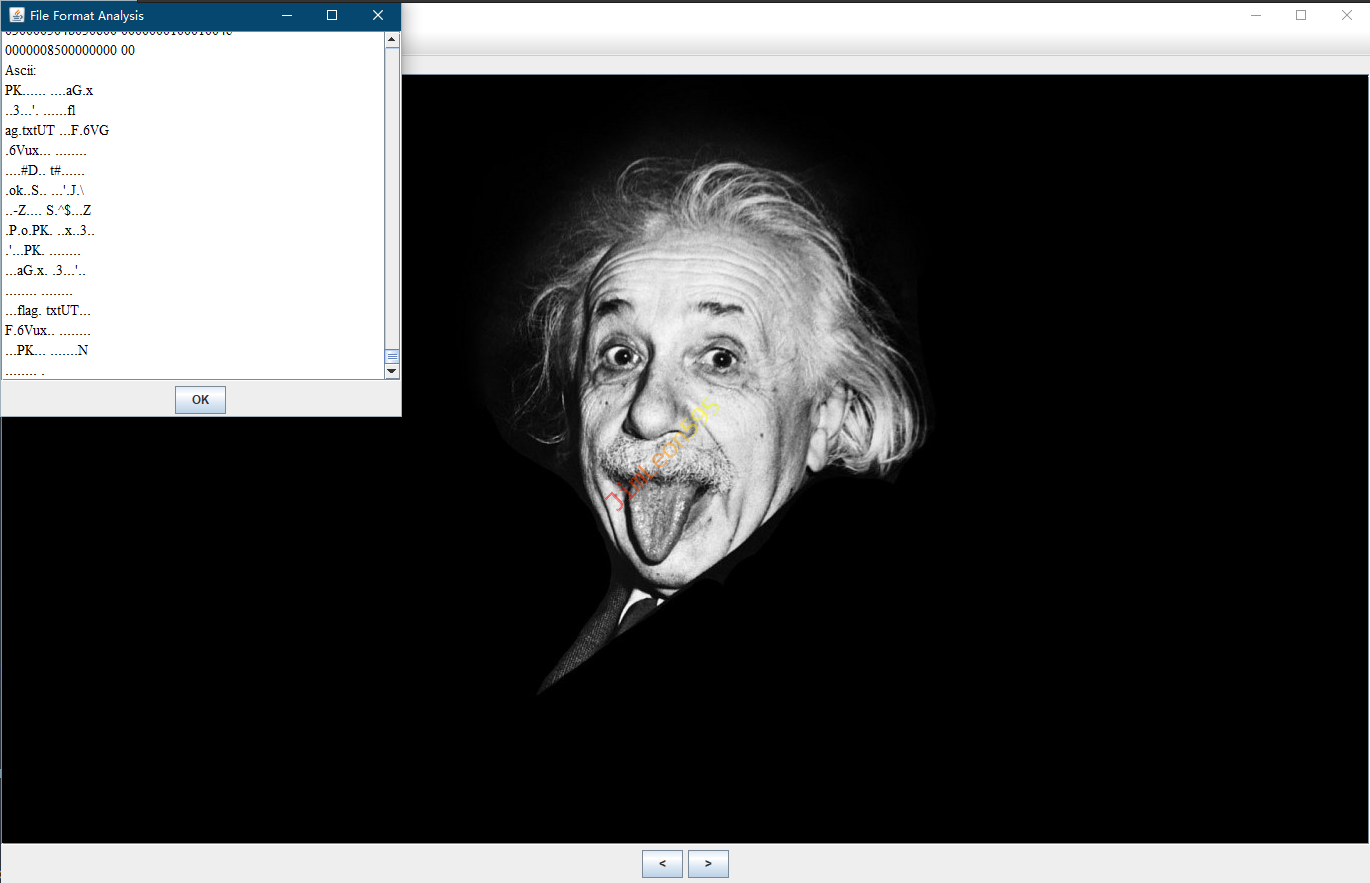The image size is (1370, 883).
Task: Minimize the main image viewer window
Action: coord(1255,15)
